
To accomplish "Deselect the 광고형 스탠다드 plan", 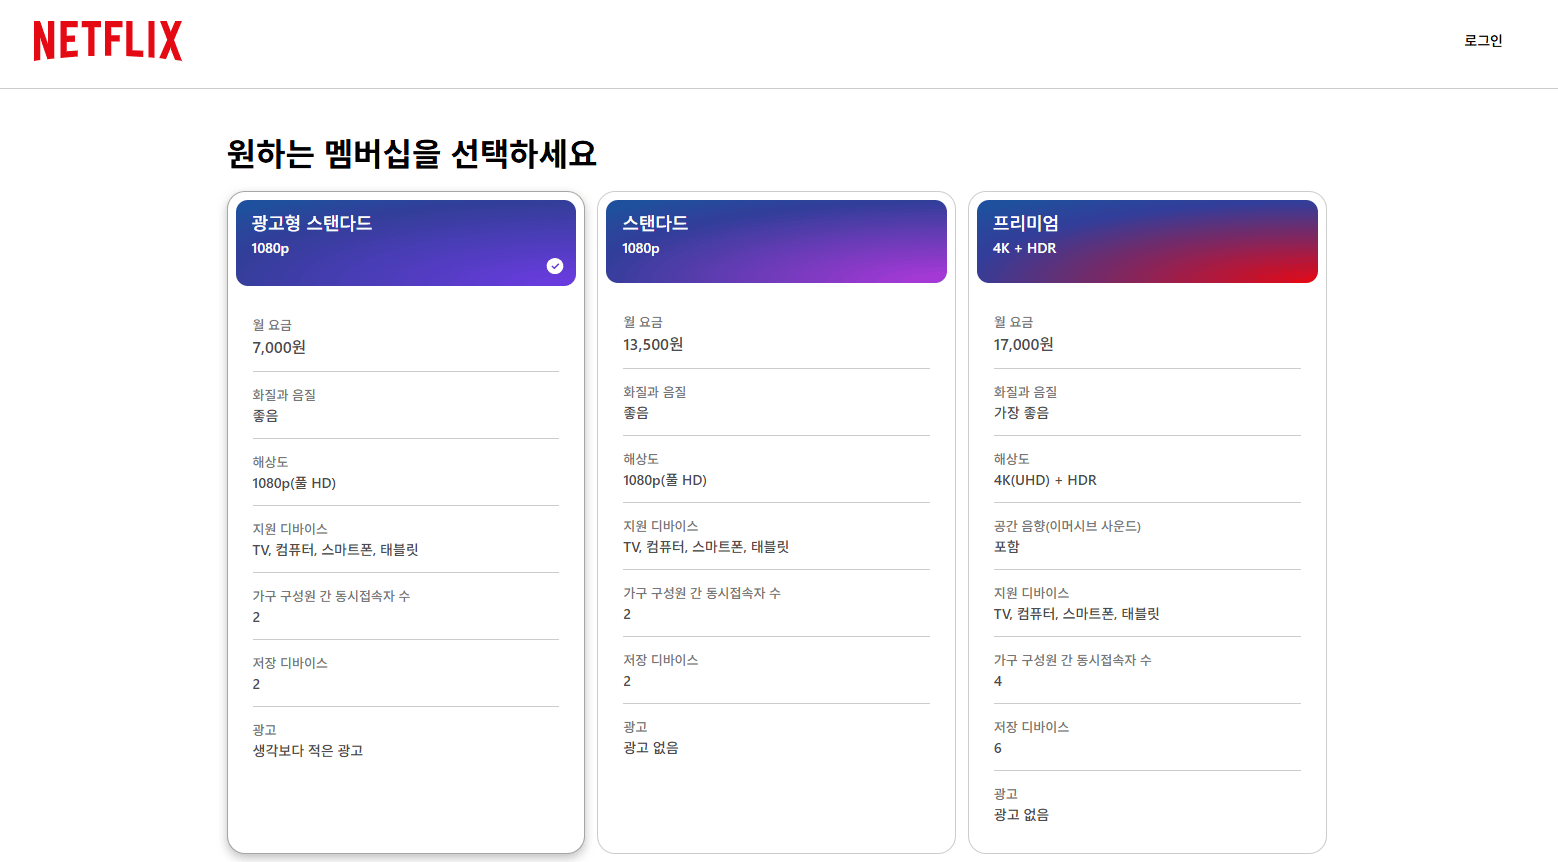I will (405, 520).
